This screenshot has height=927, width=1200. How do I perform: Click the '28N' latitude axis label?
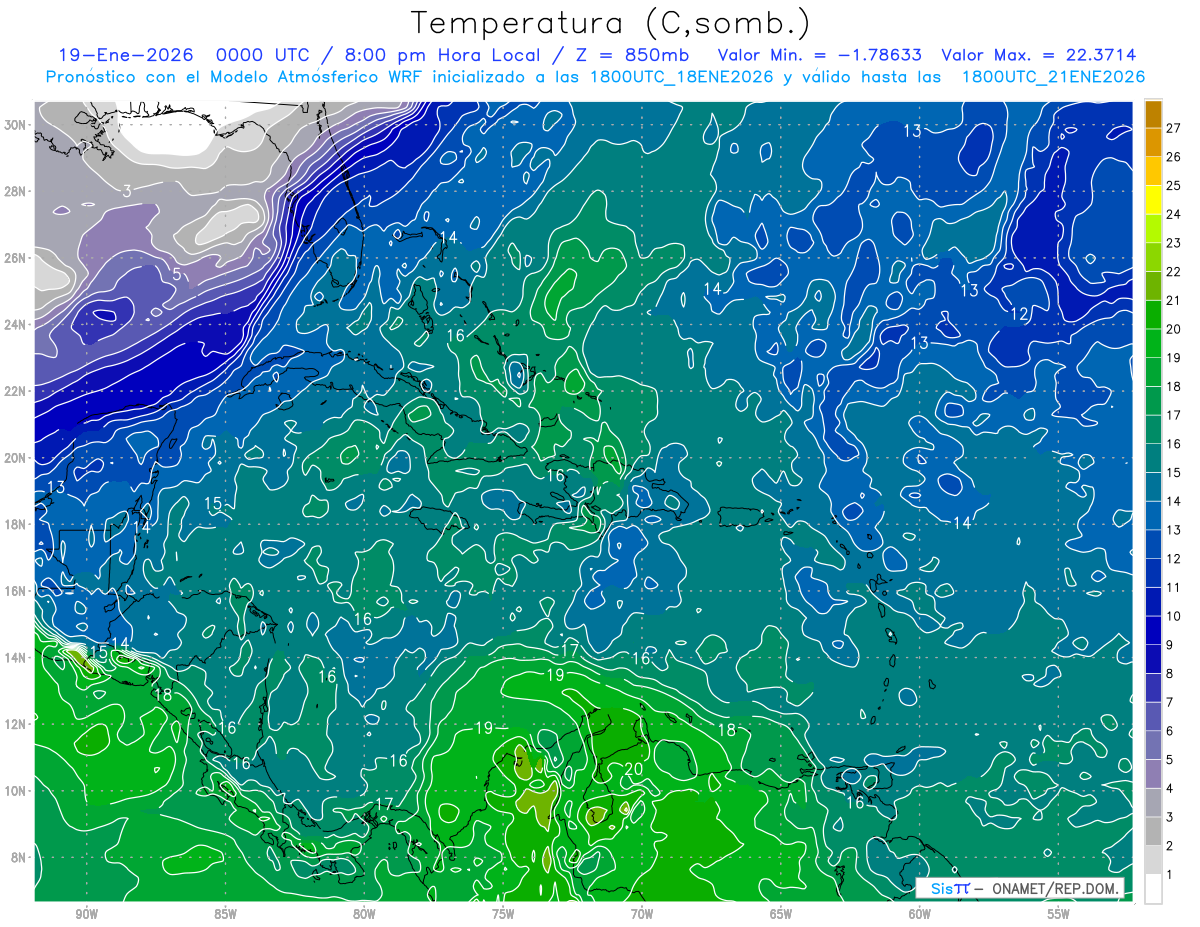(x=17, y=191)
